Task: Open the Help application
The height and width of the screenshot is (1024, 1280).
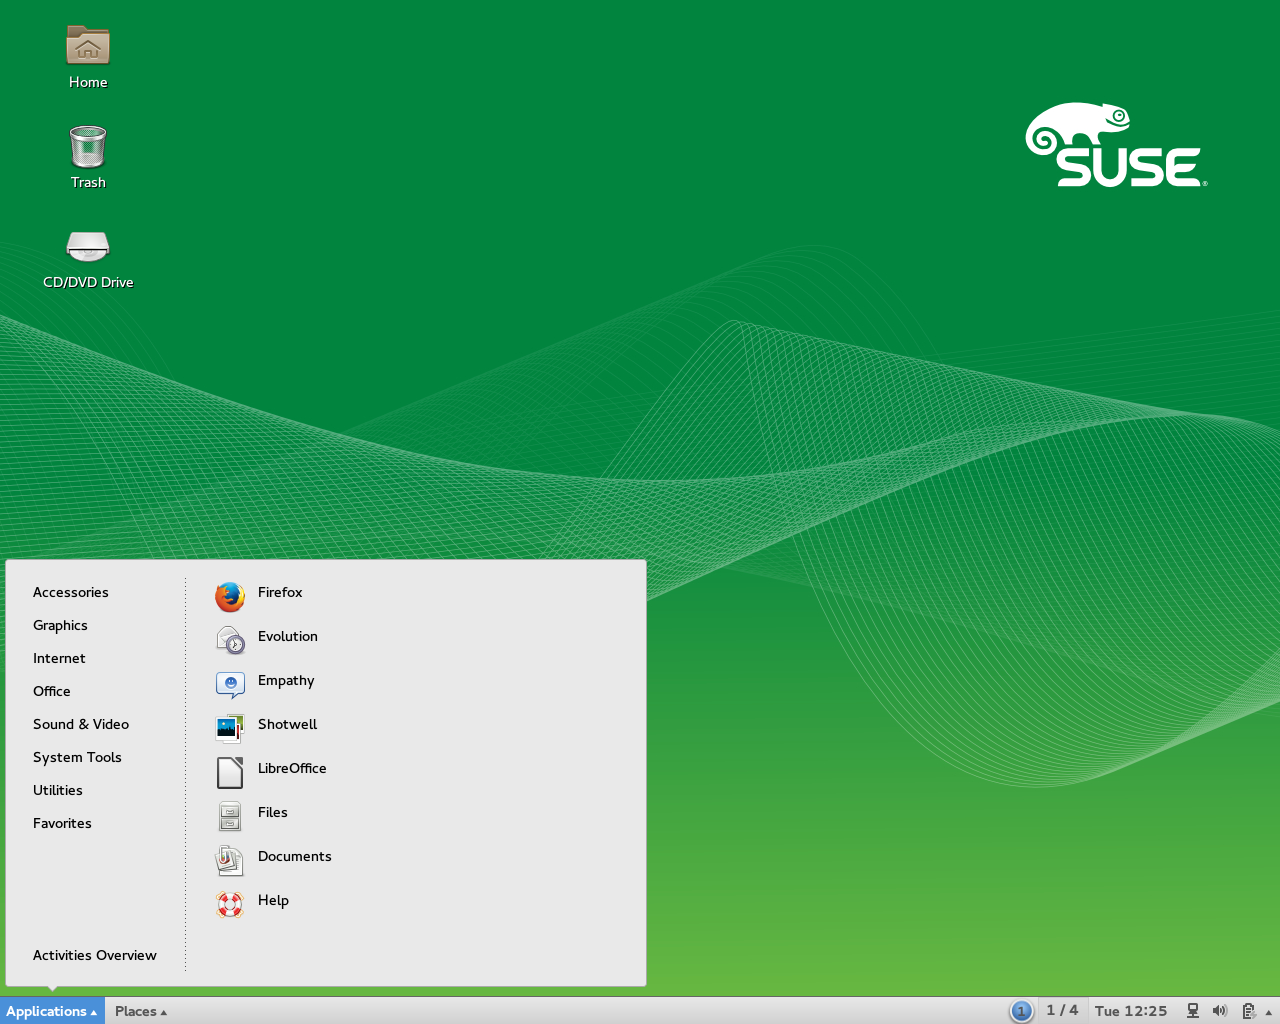Action: pyautogui.click(x=272, y=900)
